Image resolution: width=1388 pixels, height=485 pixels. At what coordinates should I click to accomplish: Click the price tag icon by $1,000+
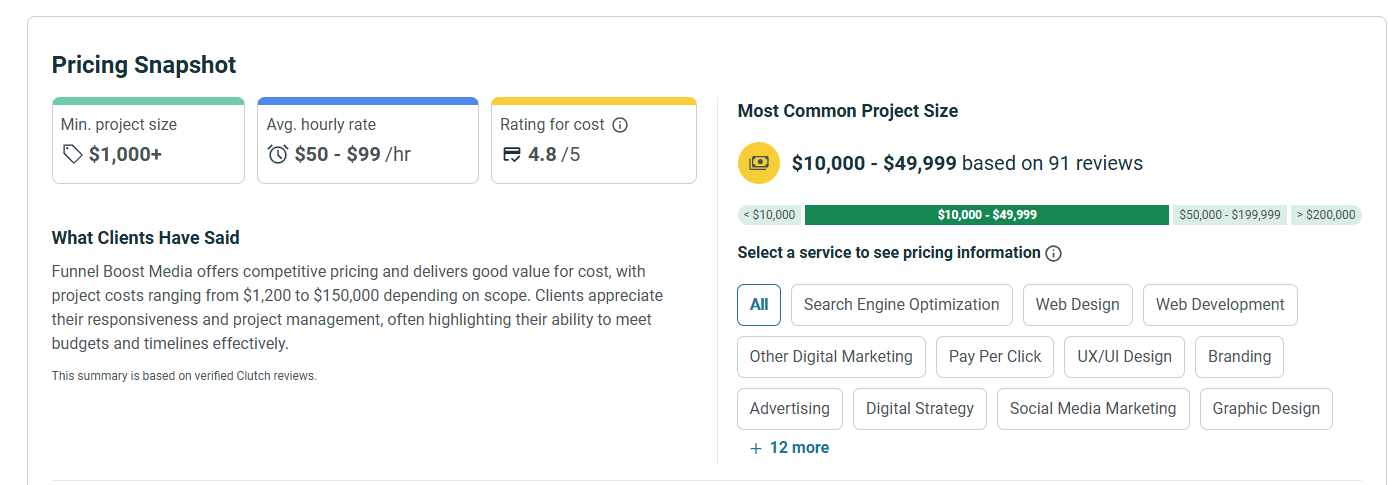pyautogui.click(x=72, y=154)
